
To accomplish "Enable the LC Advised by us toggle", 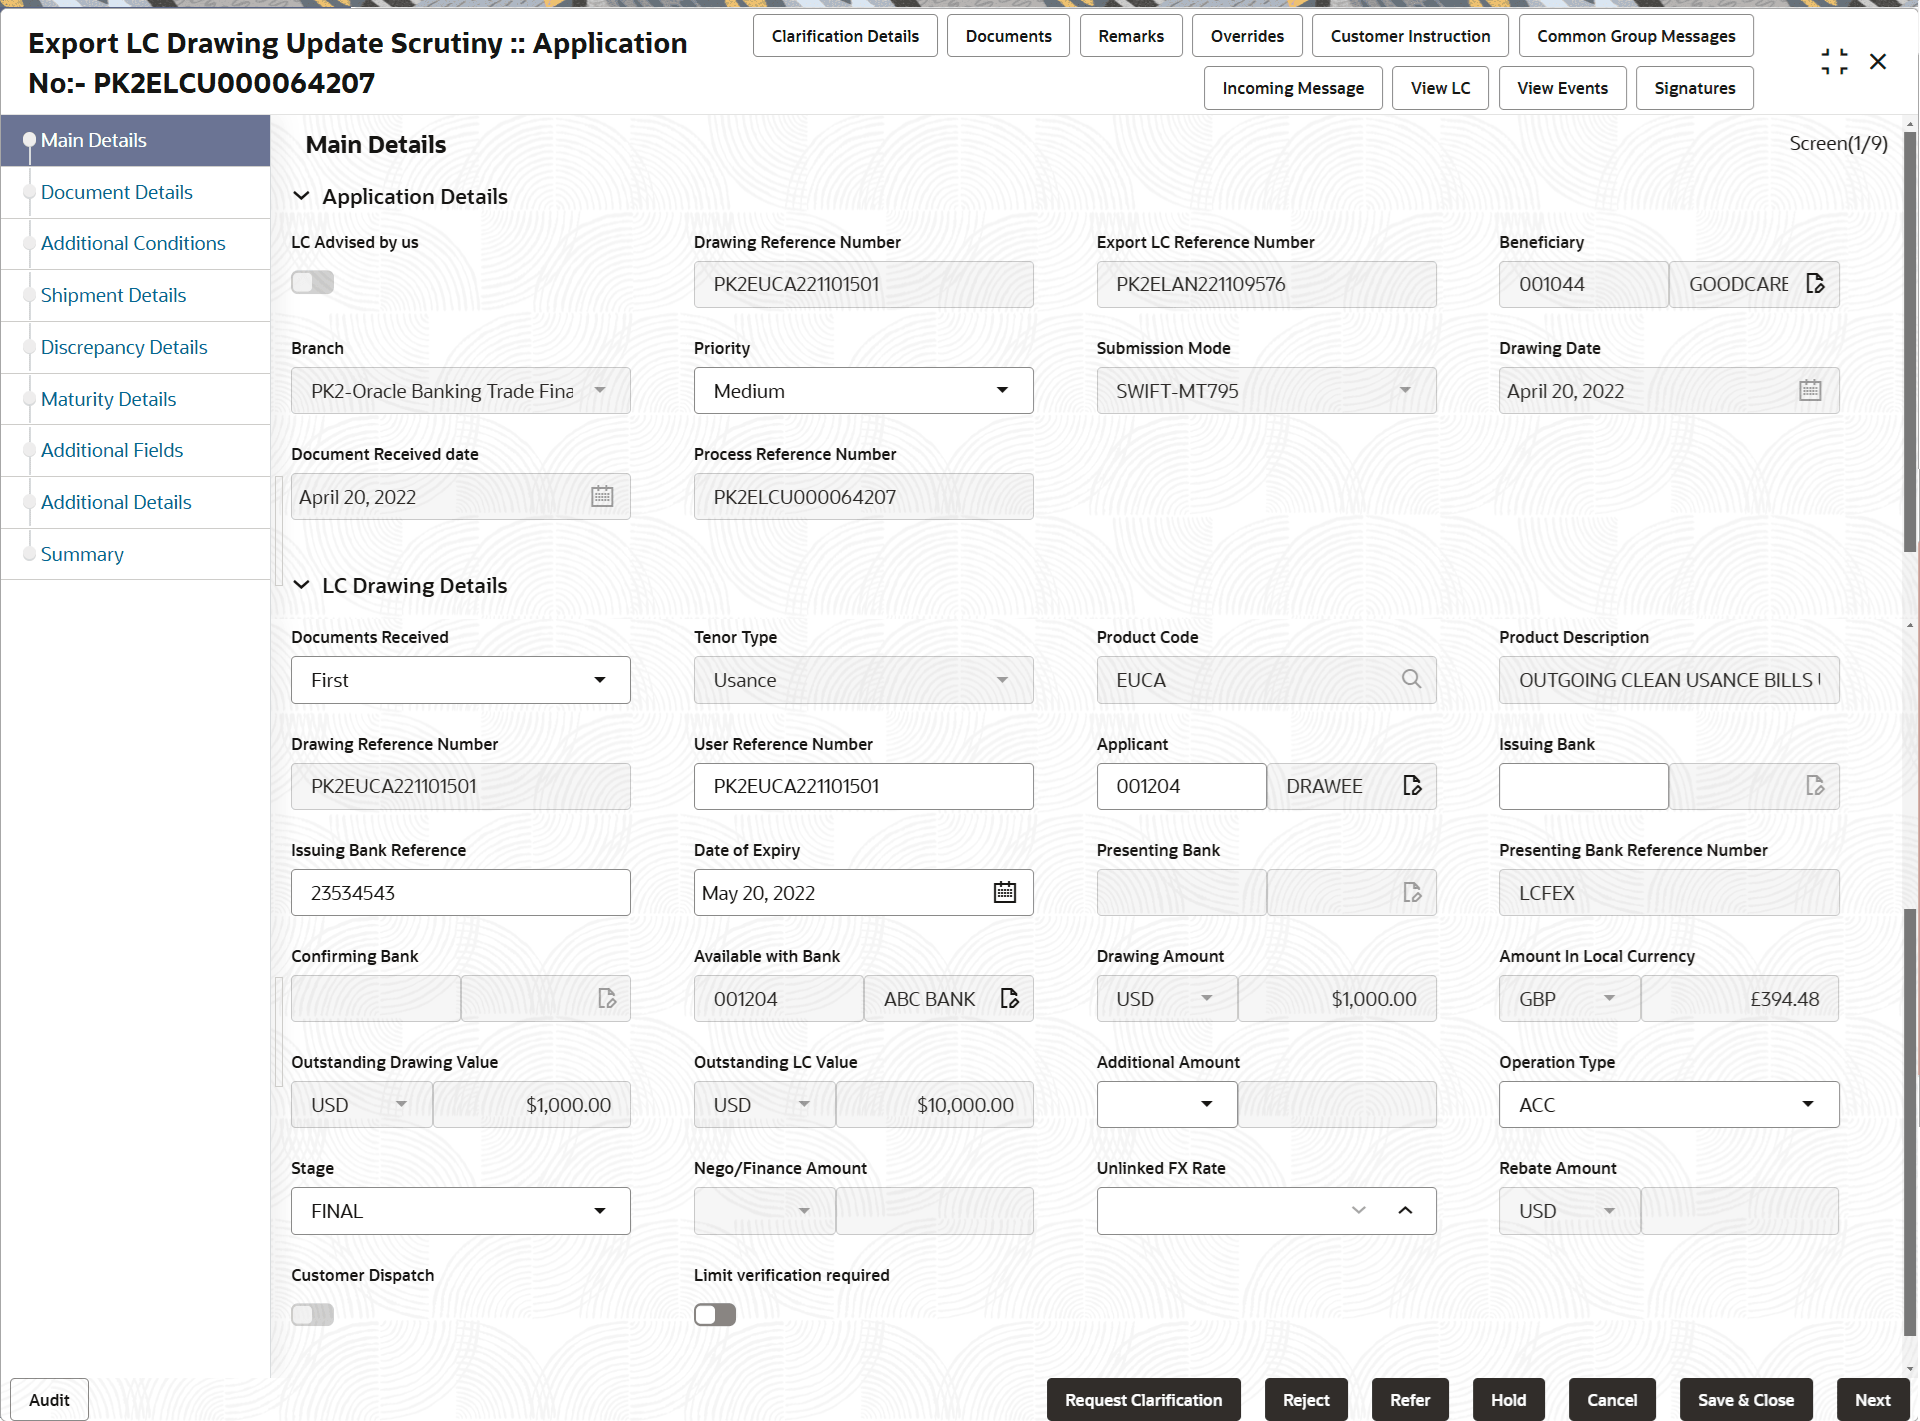I will coord(312,282).
